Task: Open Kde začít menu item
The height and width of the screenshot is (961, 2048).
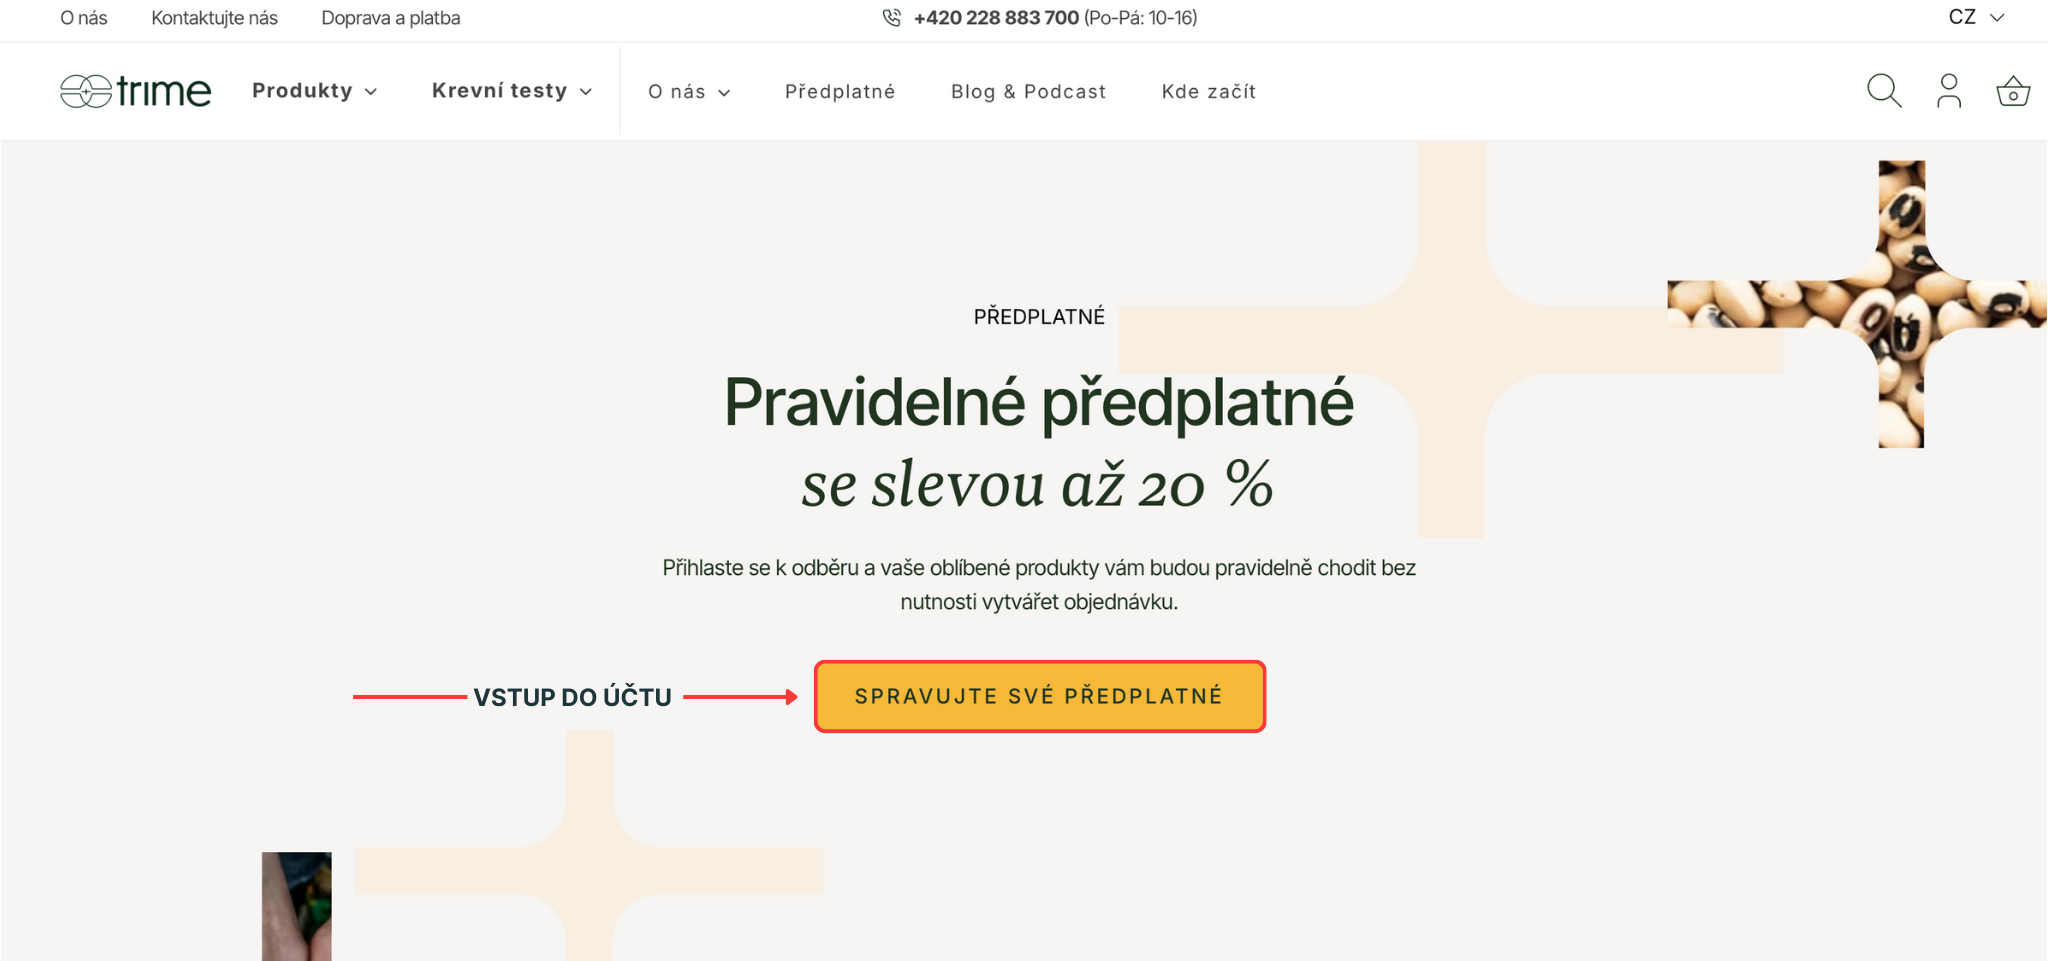Action: tap(1209, 92)
